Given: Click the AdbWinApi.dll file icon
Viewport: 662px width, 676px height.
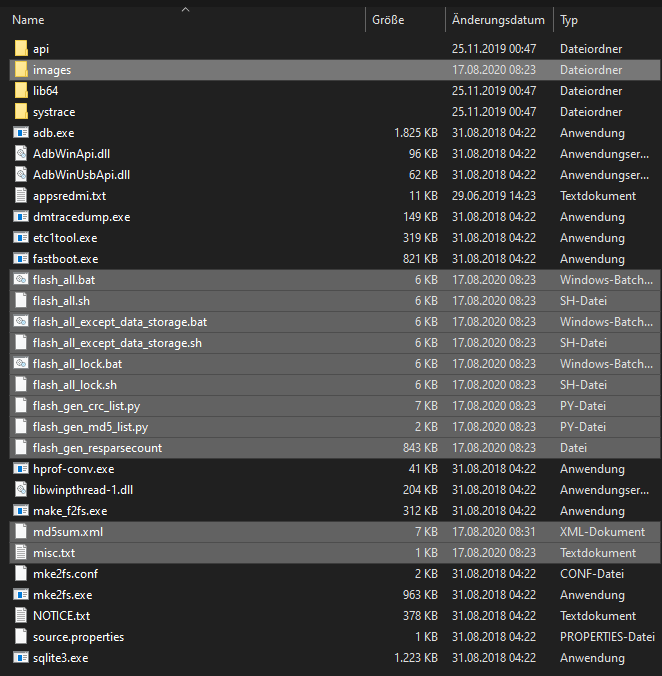Looking at the screenshot, I should tap(21, 153).
